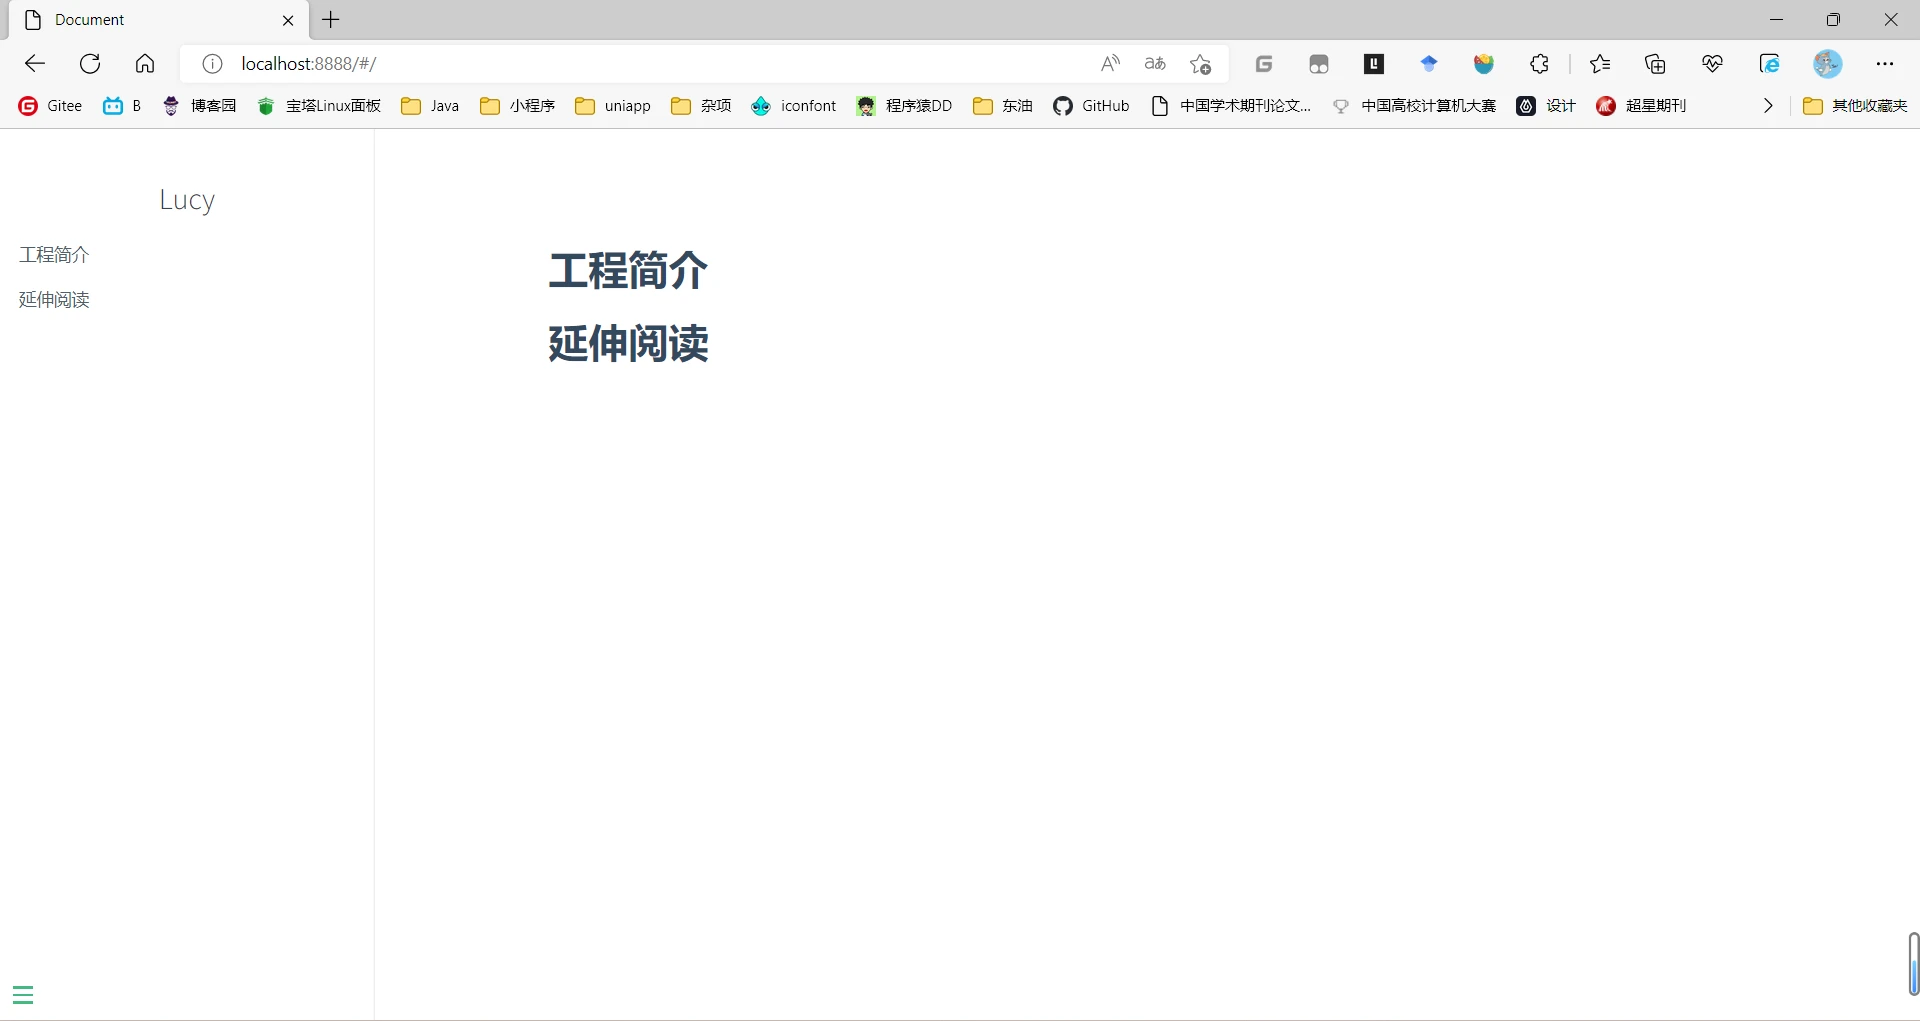The image size is (1920, 1021).
Task: Click the vertical scrollbar thumb
Action: 1913,964
